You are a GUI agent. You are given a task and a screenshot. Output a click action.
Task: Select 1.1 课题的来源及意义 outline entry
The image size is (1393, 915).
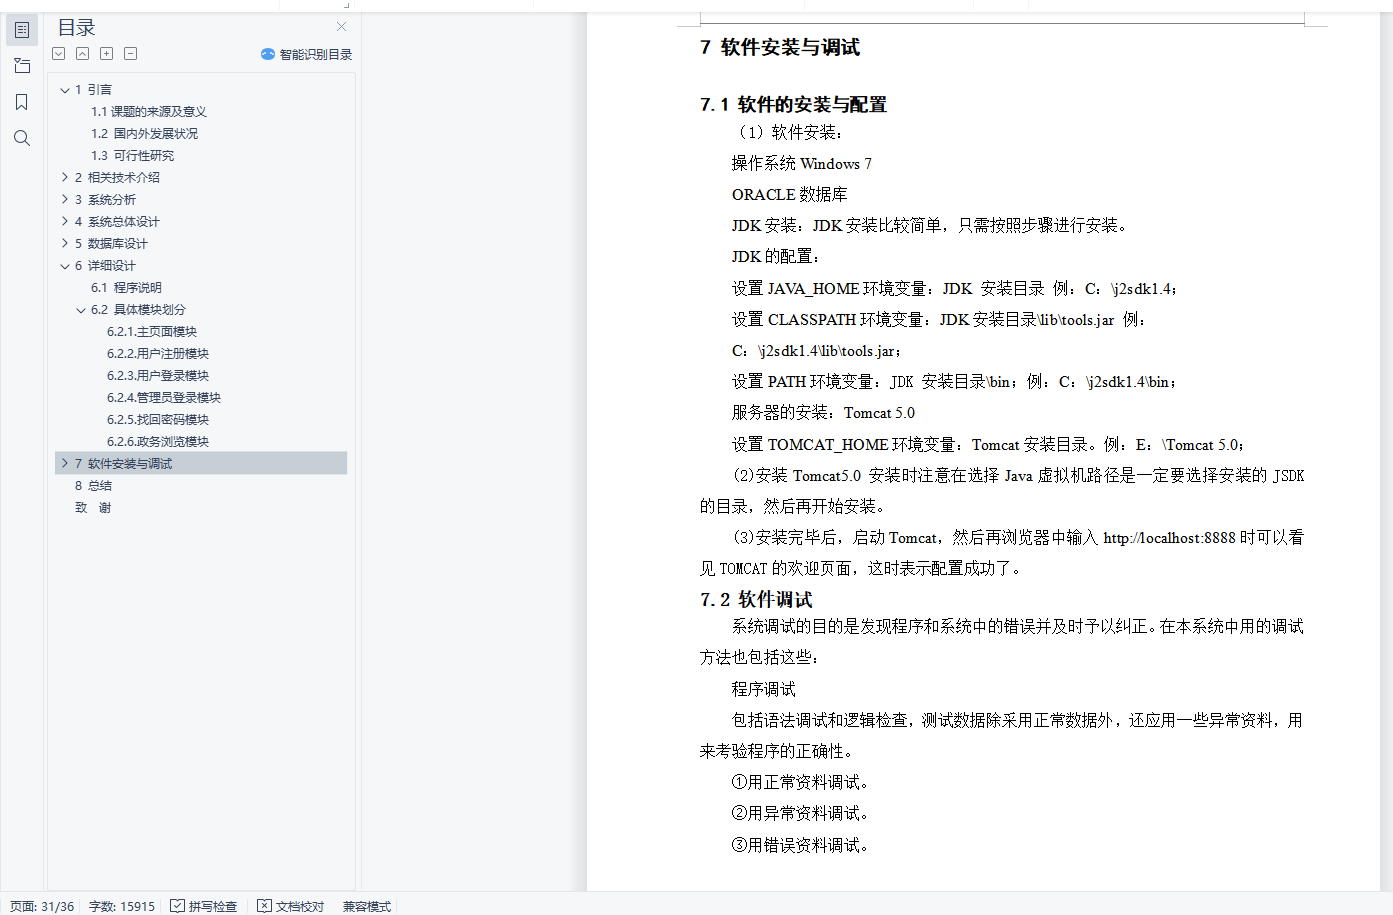click(x=149, y=112)
